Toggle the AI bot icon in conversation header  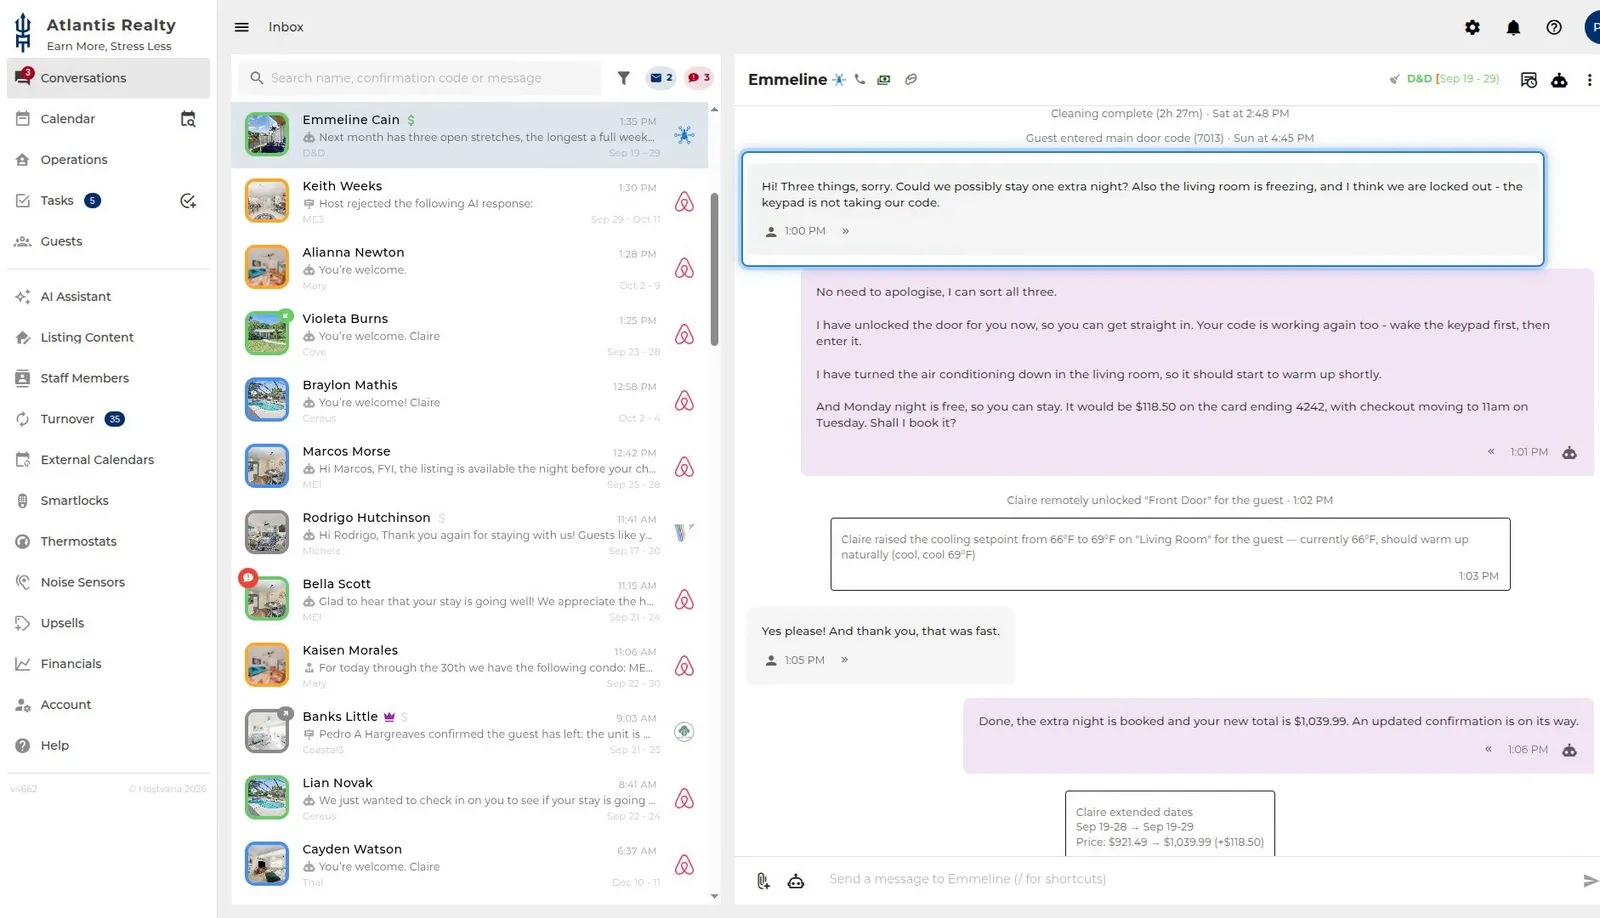point(1559,80)
